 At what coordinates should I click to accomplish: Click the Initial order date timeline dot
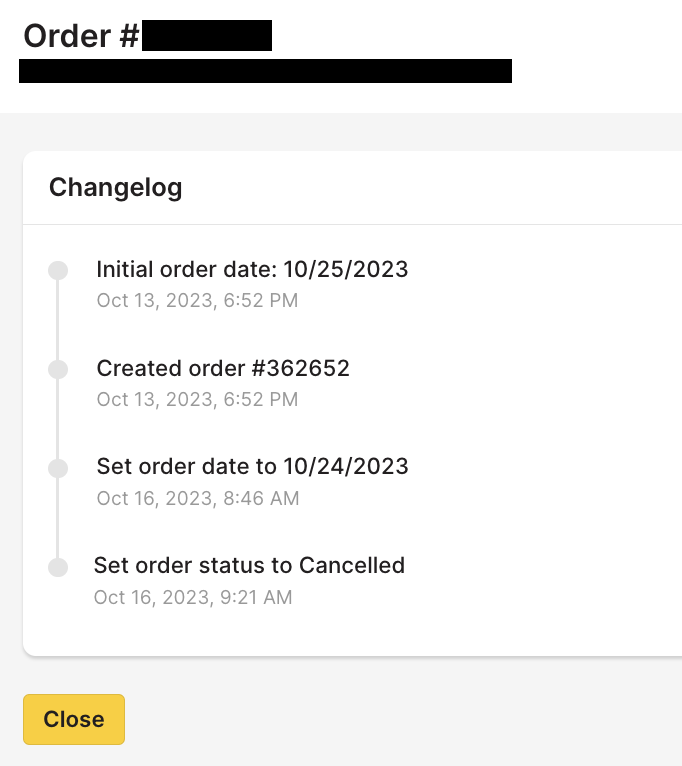[58, 271]
